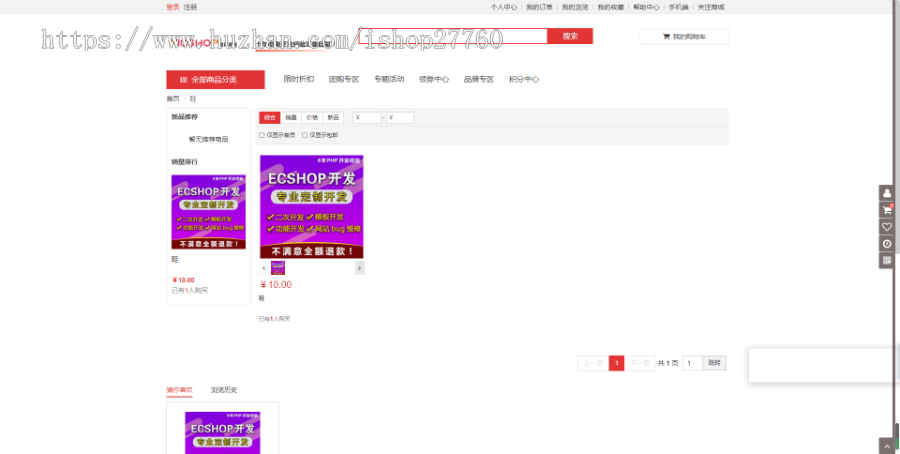
Task: Switch to the 猜你喜欢 tab
Action: (x=180, y=390)
